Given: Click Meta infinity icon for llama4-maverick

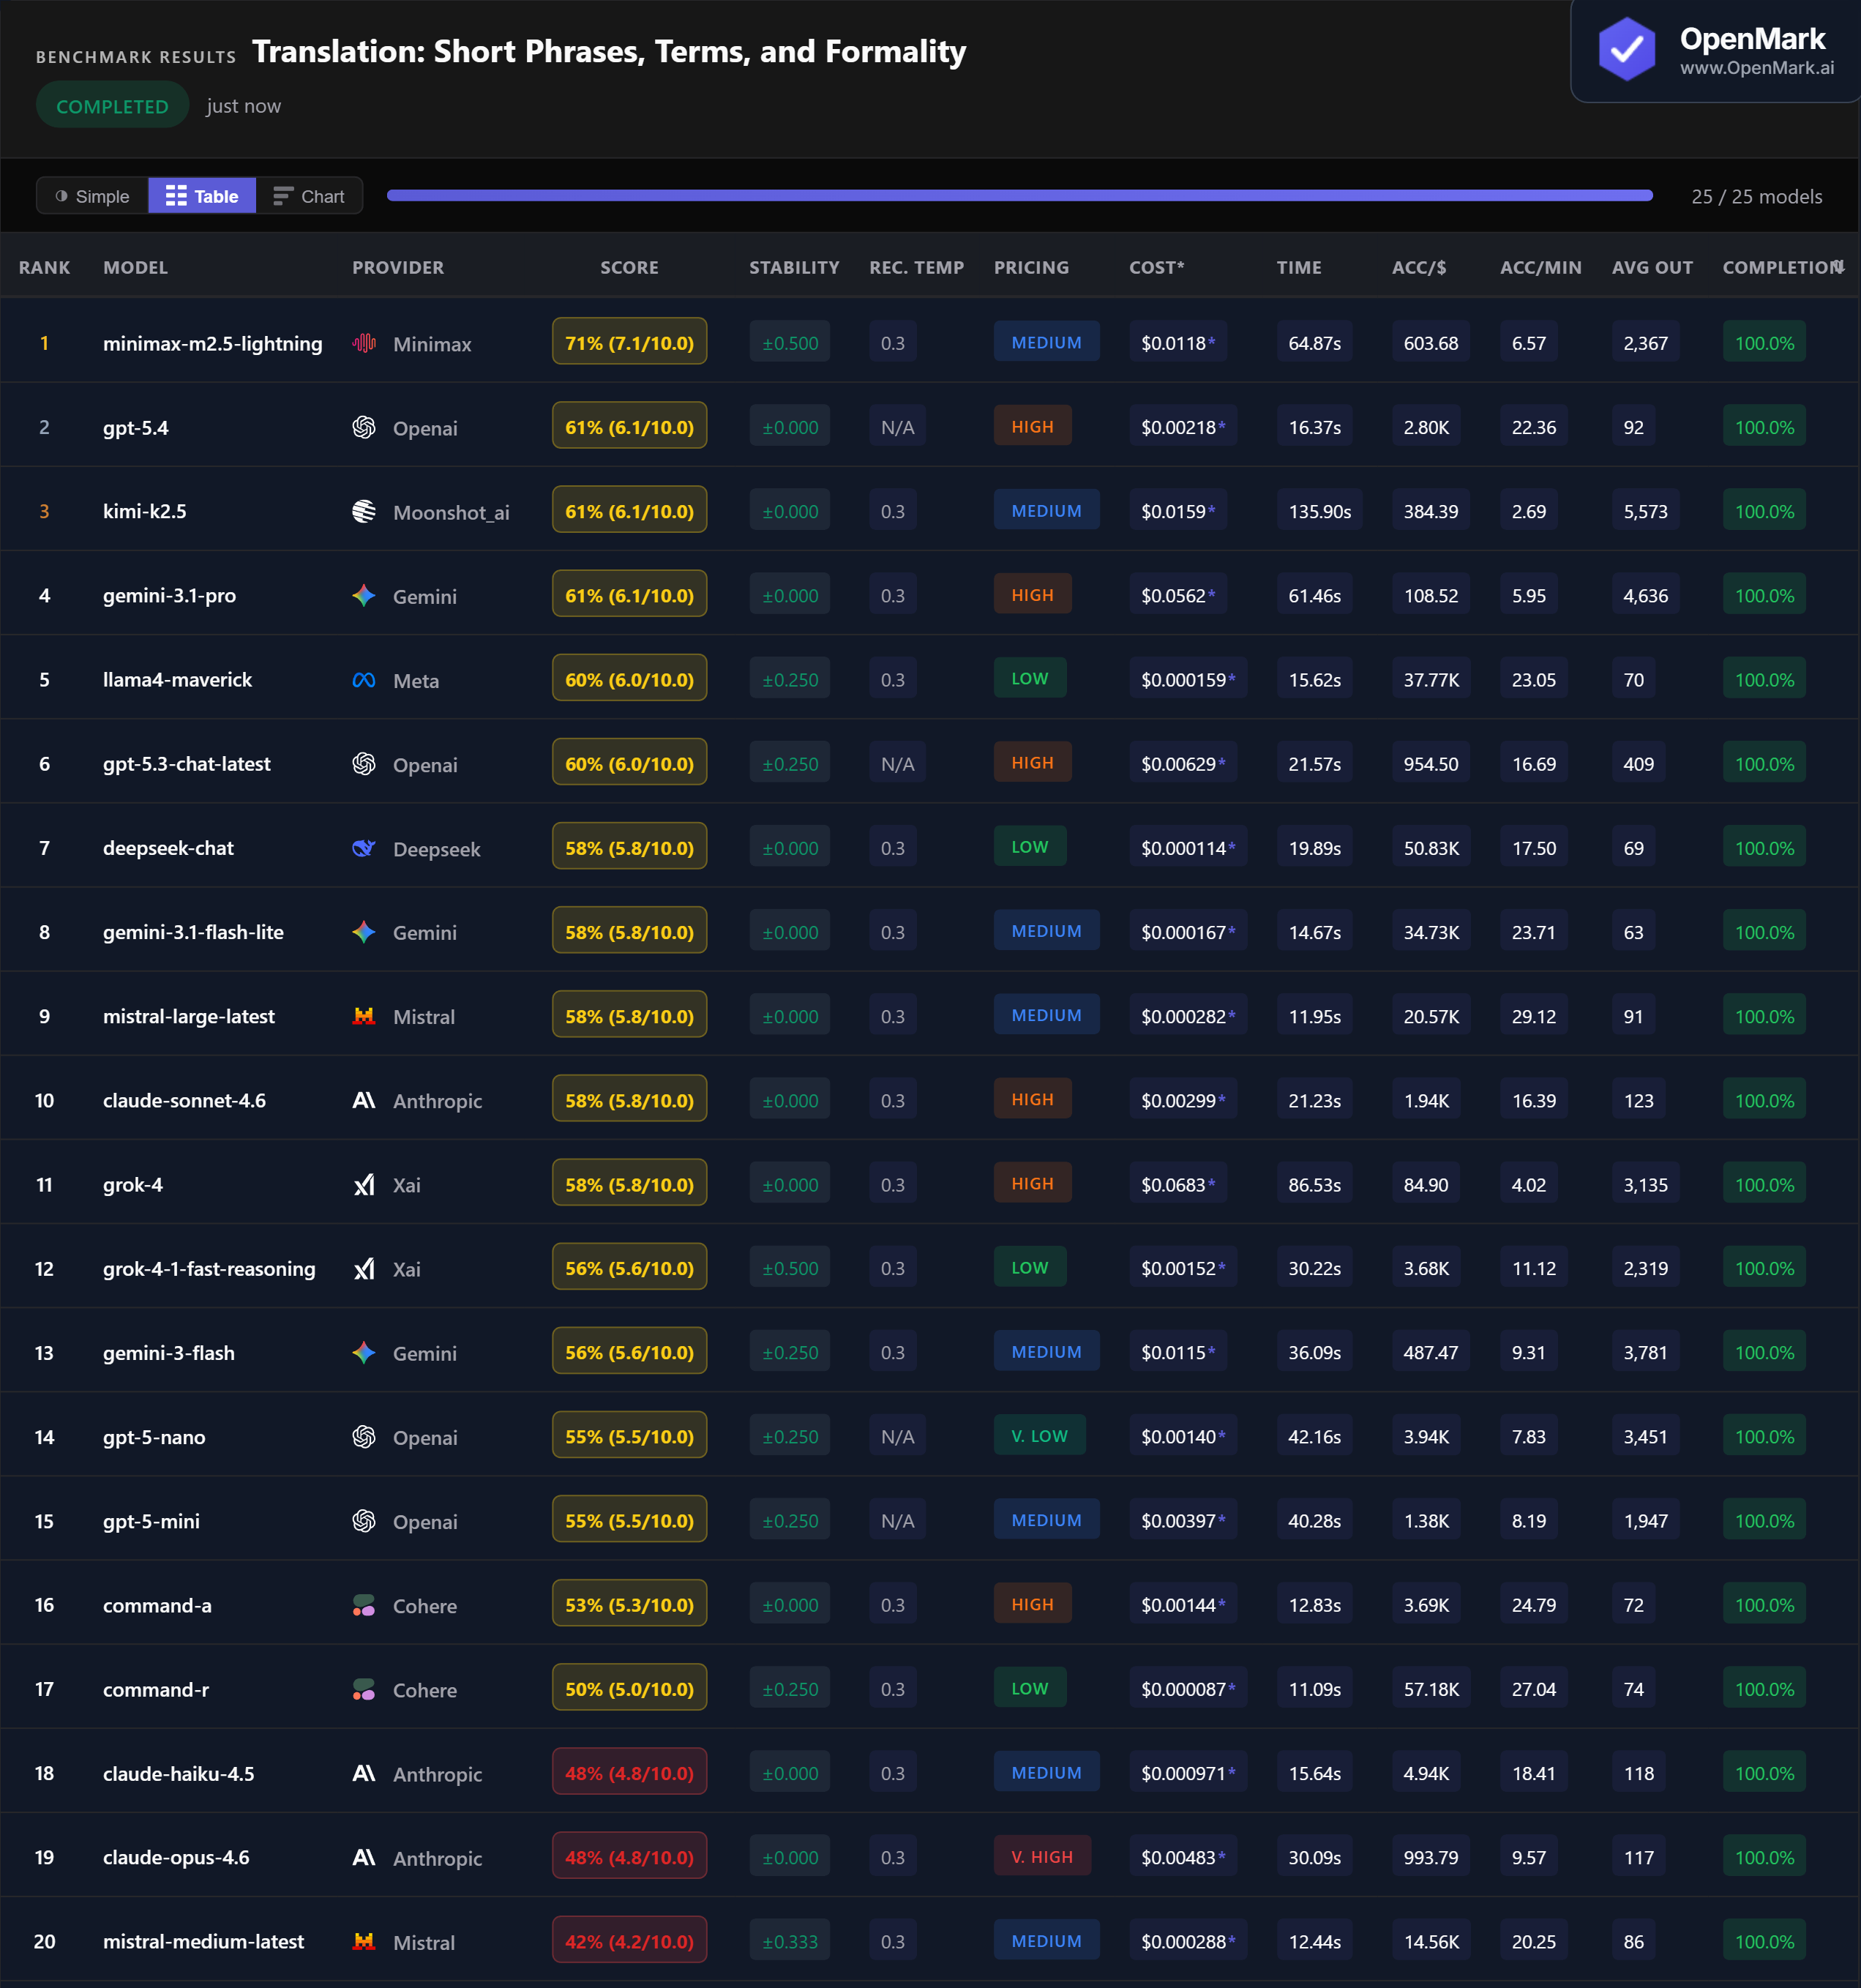Looking at the screenshot, I should click(364, 680).
